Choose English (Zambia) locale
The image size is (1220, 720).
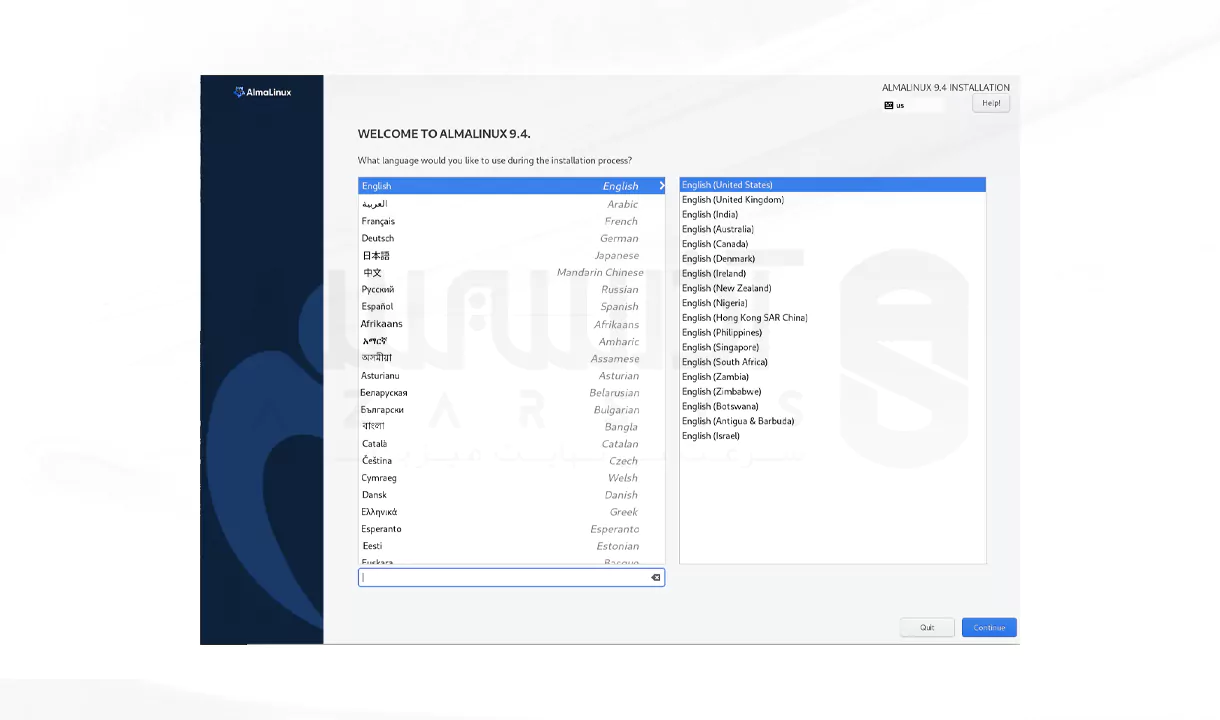(x=832, y=377)
